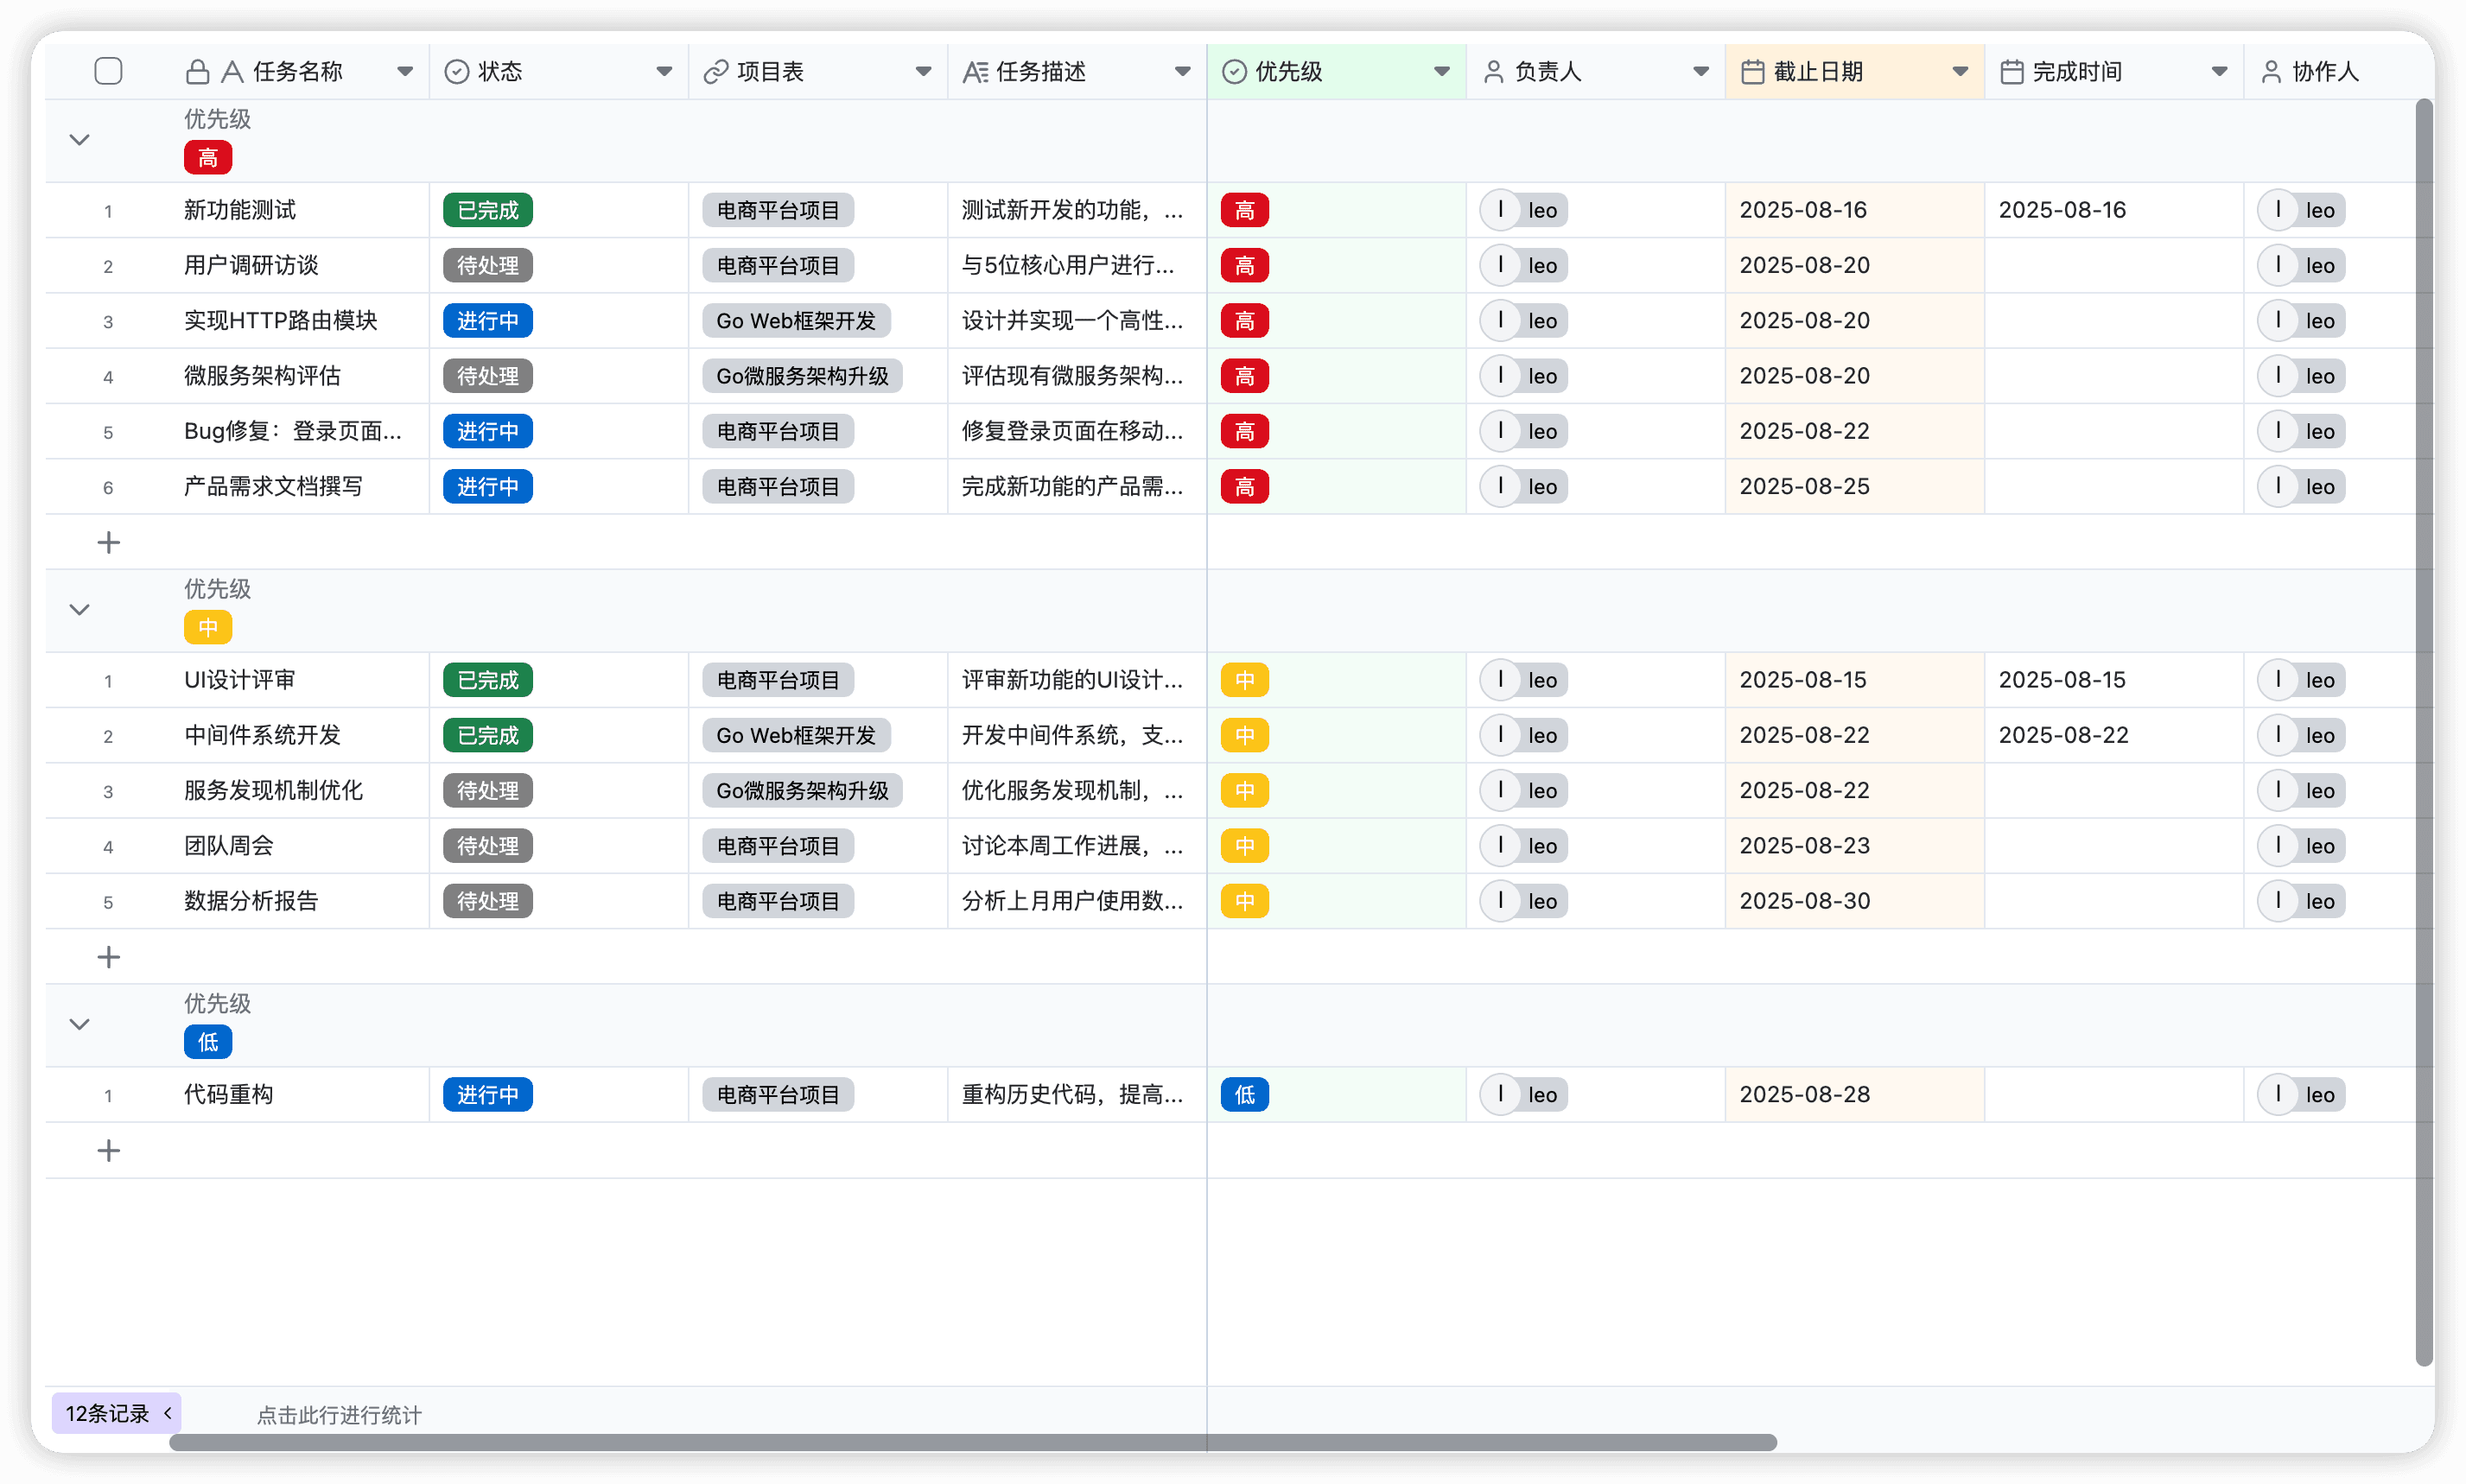Open linked 电商平台项目 in 用户调研访谈 row
2466x1484 pixels.
point(777,265)
